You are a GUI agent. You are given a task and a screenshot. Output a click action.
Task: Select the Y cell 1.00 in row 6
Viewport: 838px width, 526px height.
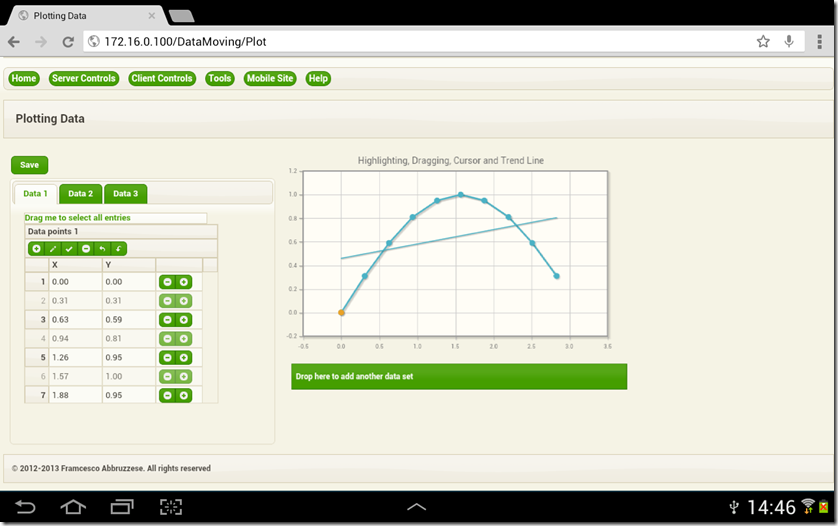pyautogui.click(x=129, y=376)
